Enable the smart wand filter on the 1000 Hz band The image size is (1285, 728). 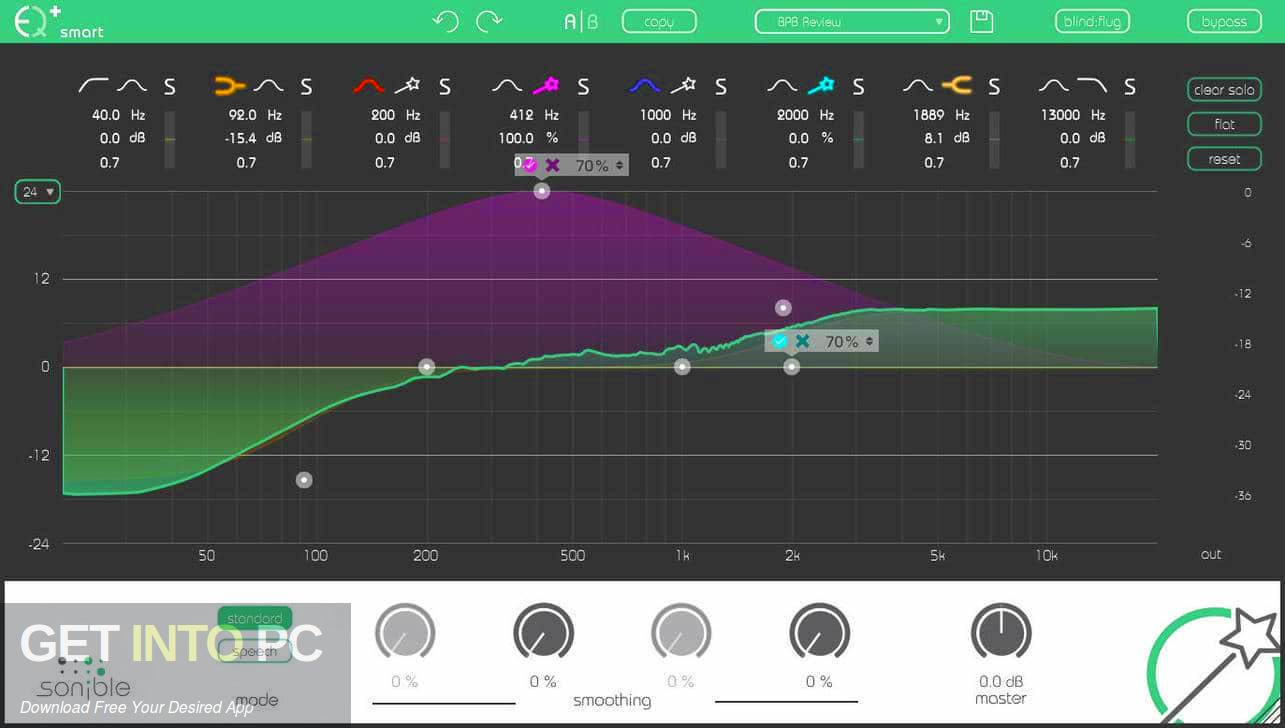[x=683, y=87]
